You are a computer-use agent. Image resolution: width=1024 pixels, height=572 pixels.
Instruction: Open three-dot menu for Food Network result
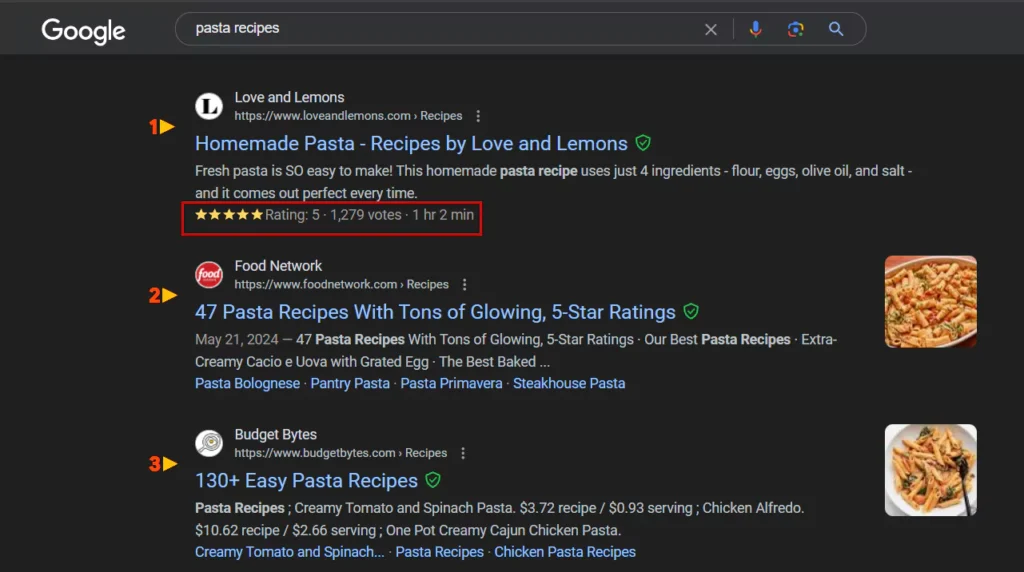click(x=464, y=285)
